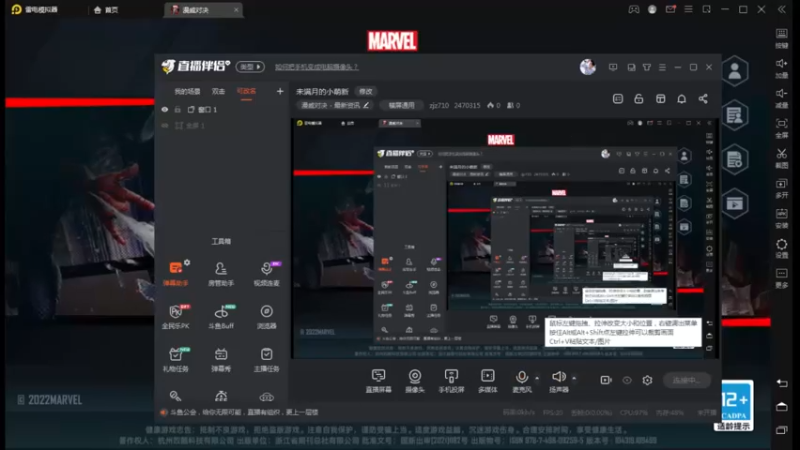Click the start streaming pill button
The height and width of the screenshot is (450, 800).
687,380
